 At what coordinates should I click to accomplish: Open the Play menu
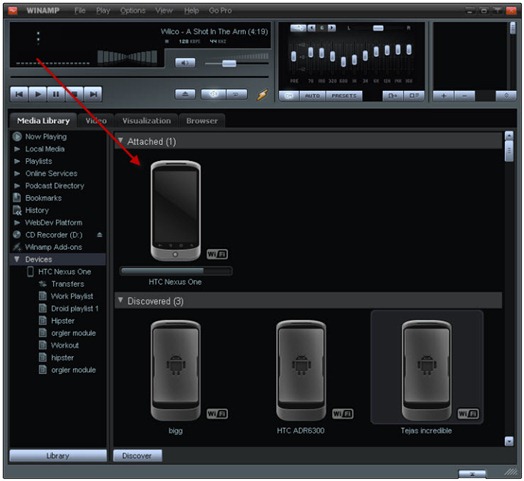point(103,11)
